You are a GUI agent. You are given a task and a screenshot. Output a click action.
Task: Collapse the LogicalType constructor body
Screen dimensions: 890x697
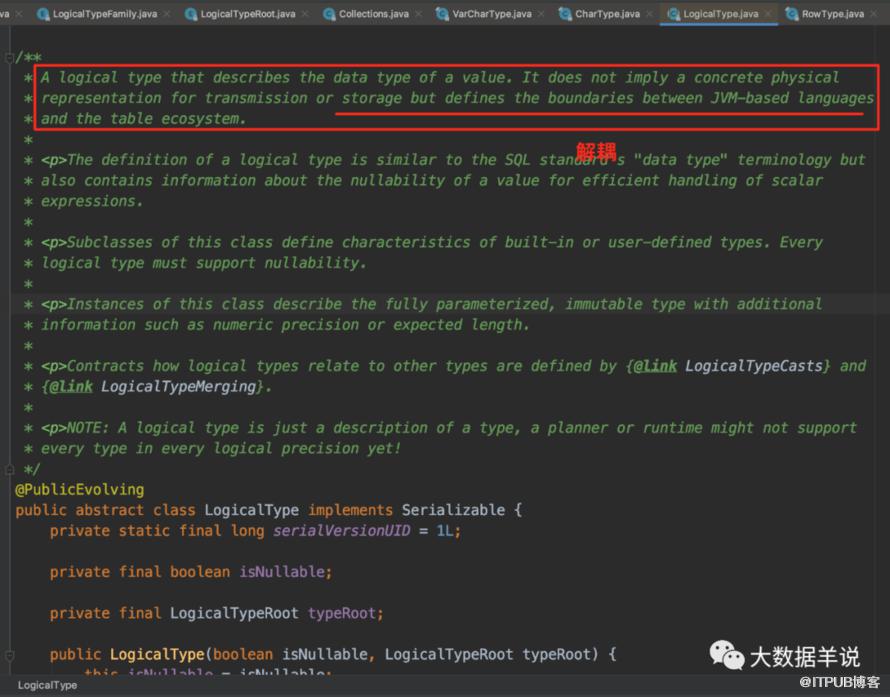(x=9, y=655)
